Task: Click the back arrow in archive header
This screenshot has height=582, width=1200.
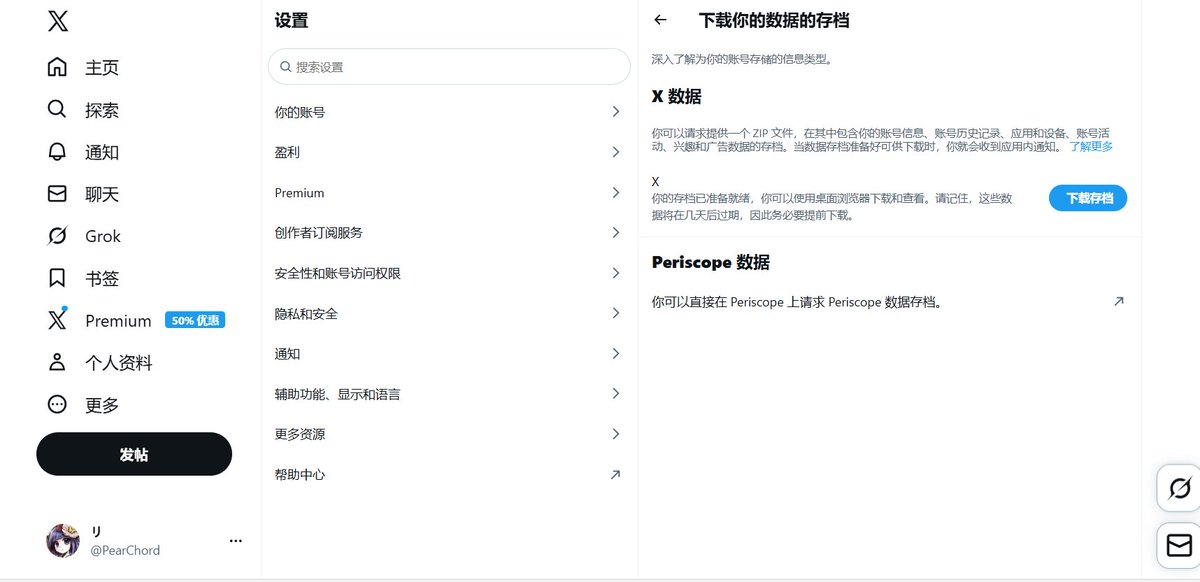Action: 660,20
